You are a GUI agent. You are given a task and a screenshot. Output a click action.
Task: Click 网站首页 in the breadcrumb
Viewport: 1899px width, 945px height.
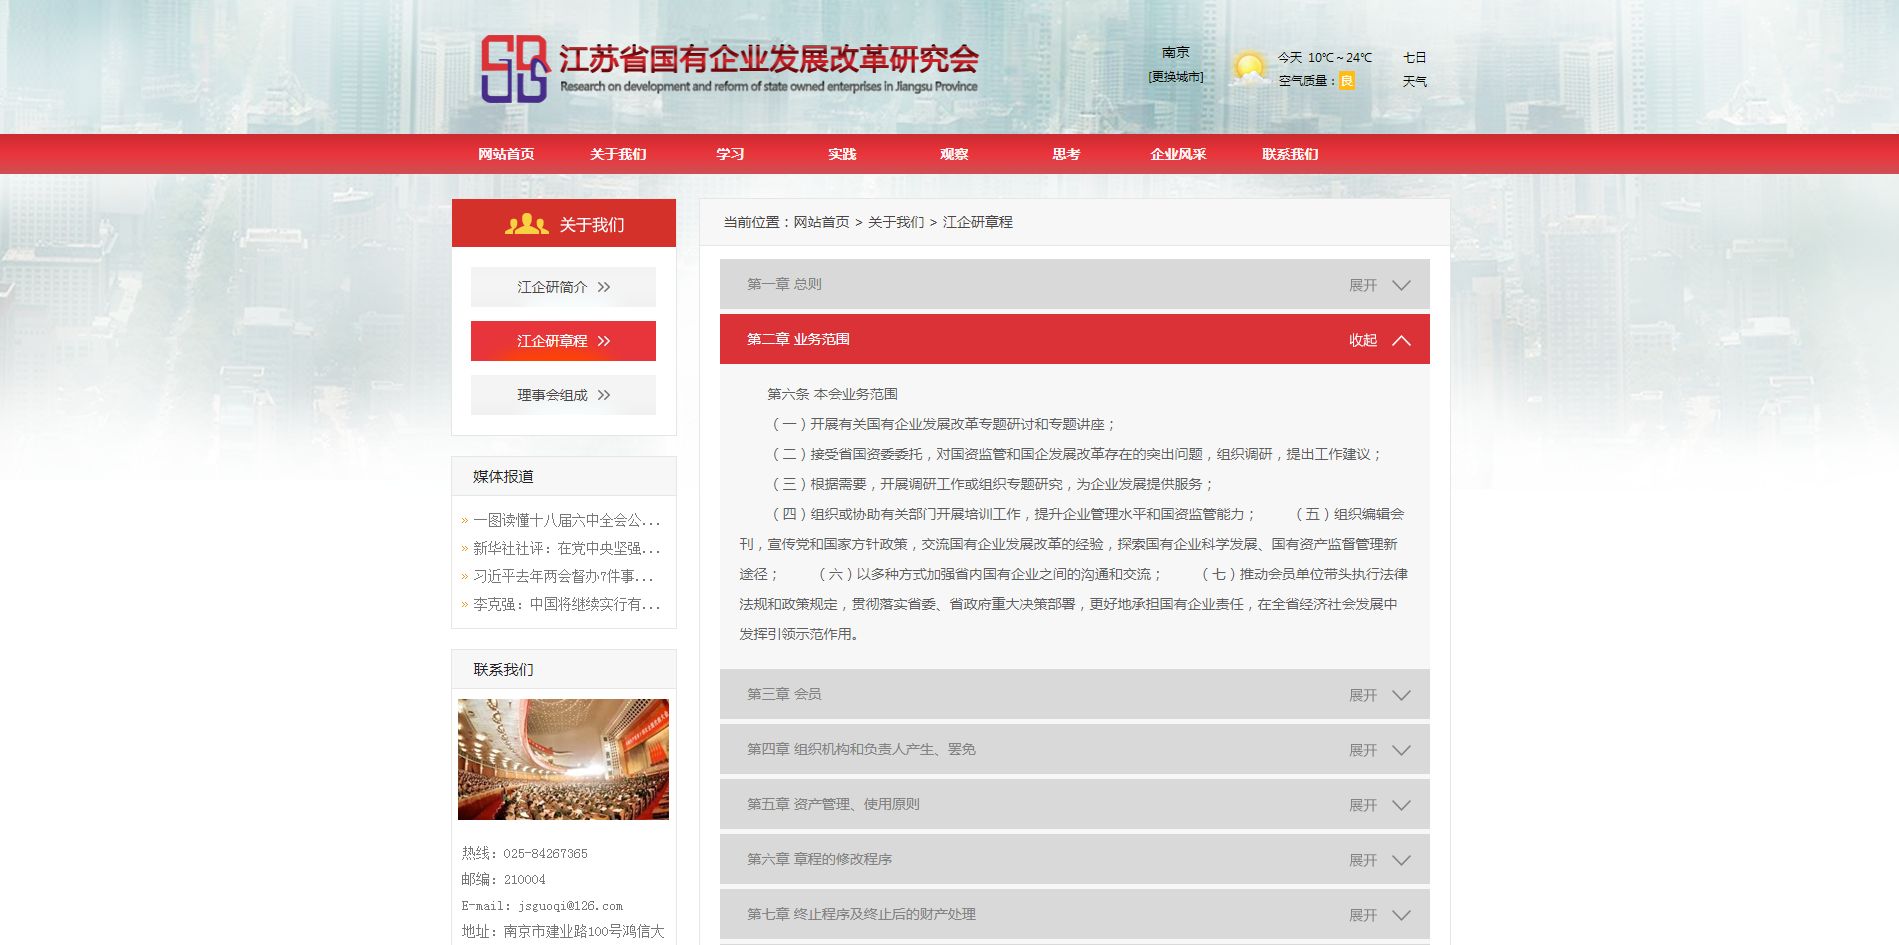pyautogui.click(x=821, y=222)
